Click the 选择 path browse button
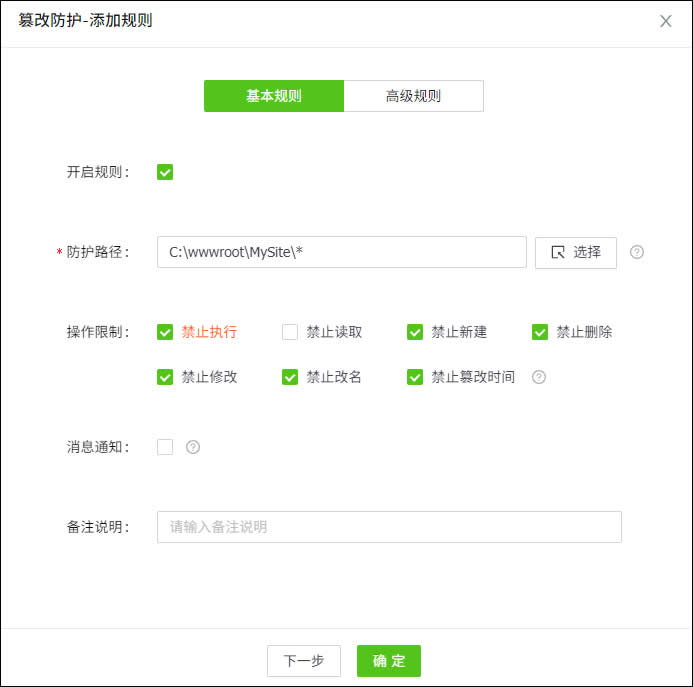 [576, 252]
